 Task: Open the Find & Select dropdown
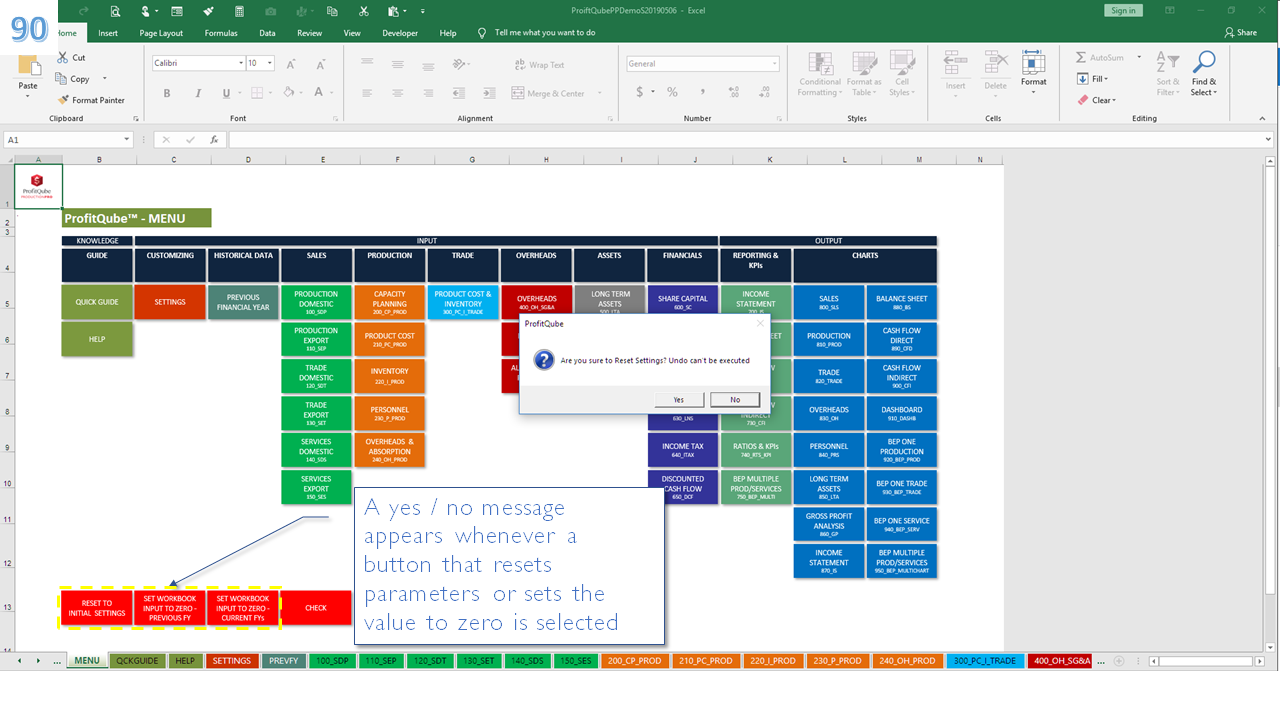click(1204, 74)
